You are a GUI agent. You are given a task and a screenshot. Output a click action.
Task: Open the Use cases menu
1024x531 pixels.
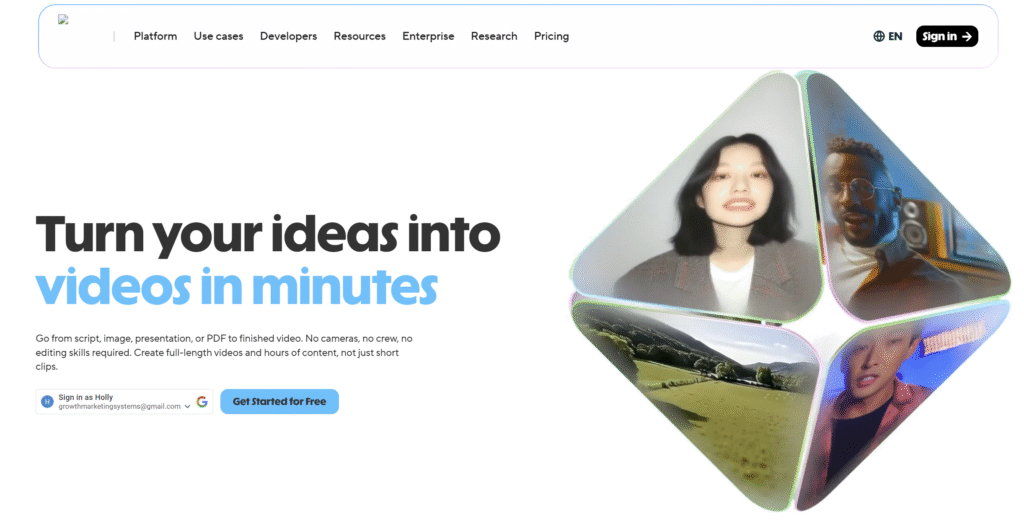(218, 36)
